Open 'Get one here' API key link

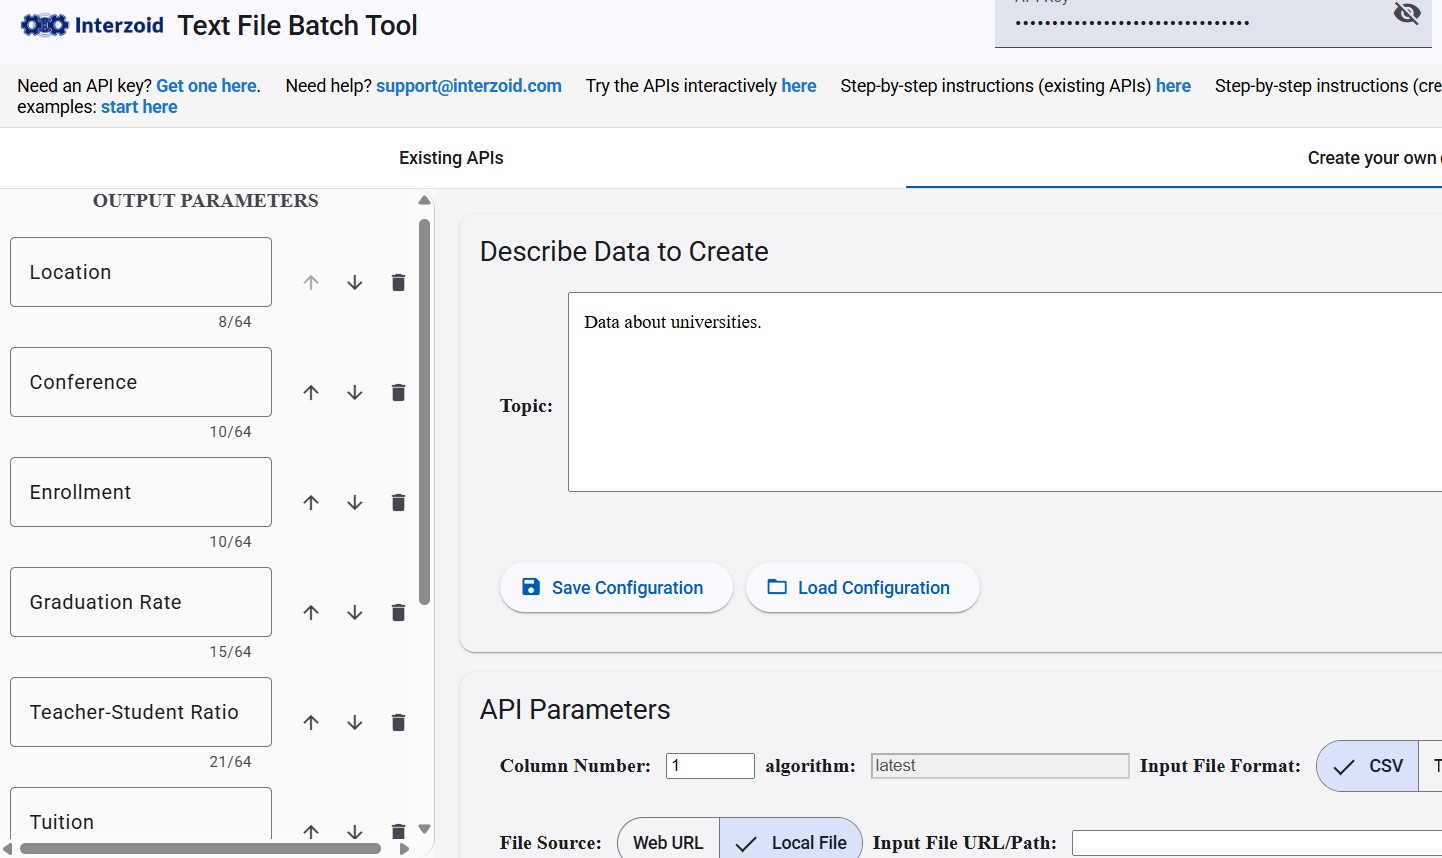click(206, 86)
